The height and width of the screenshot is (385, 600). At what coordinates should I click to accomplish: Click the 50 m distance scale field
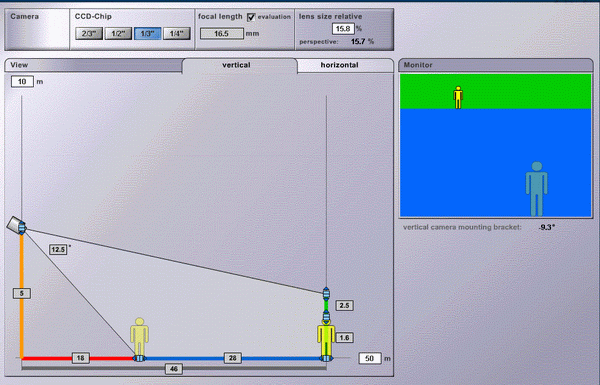[x=370, y=359]
